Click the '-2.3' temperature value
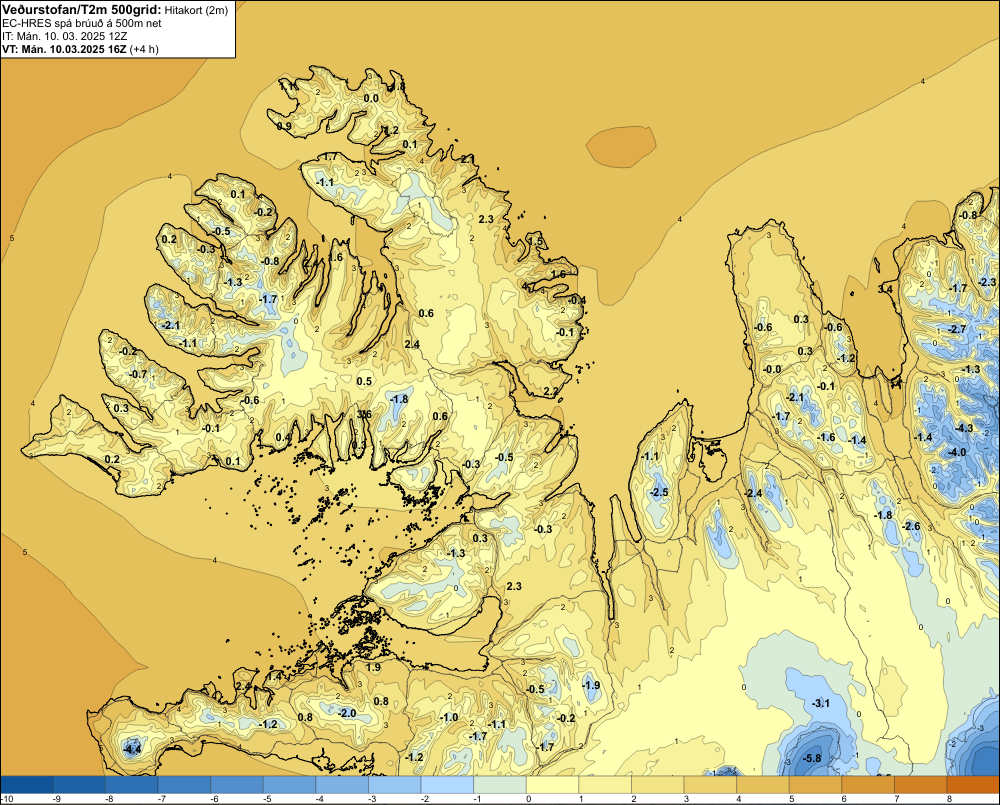Viewport: 1000px width, 805px height. click(987, 282)
